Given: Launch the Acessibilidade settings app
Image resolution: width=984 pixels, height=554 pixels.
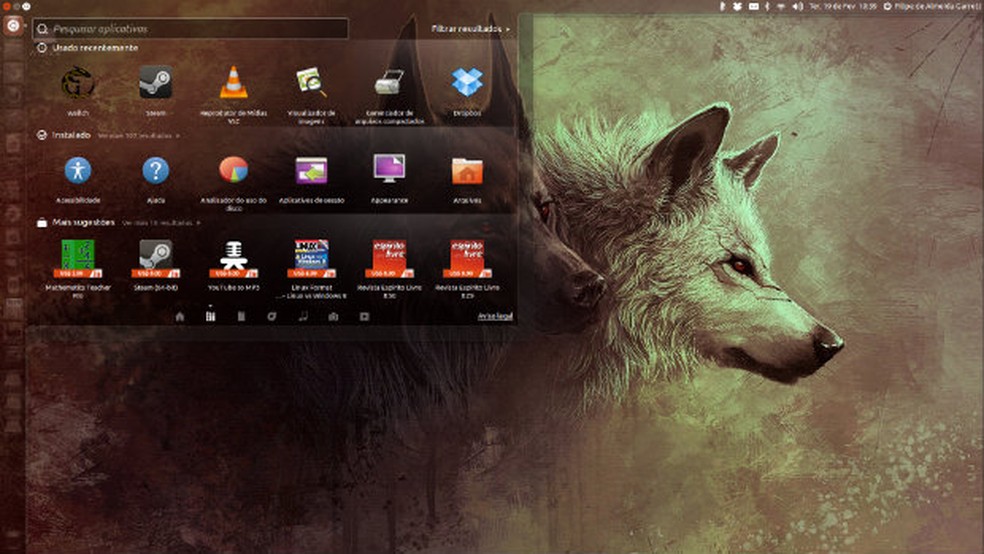Looking at the screenshot, I should (x=78, y=170).
